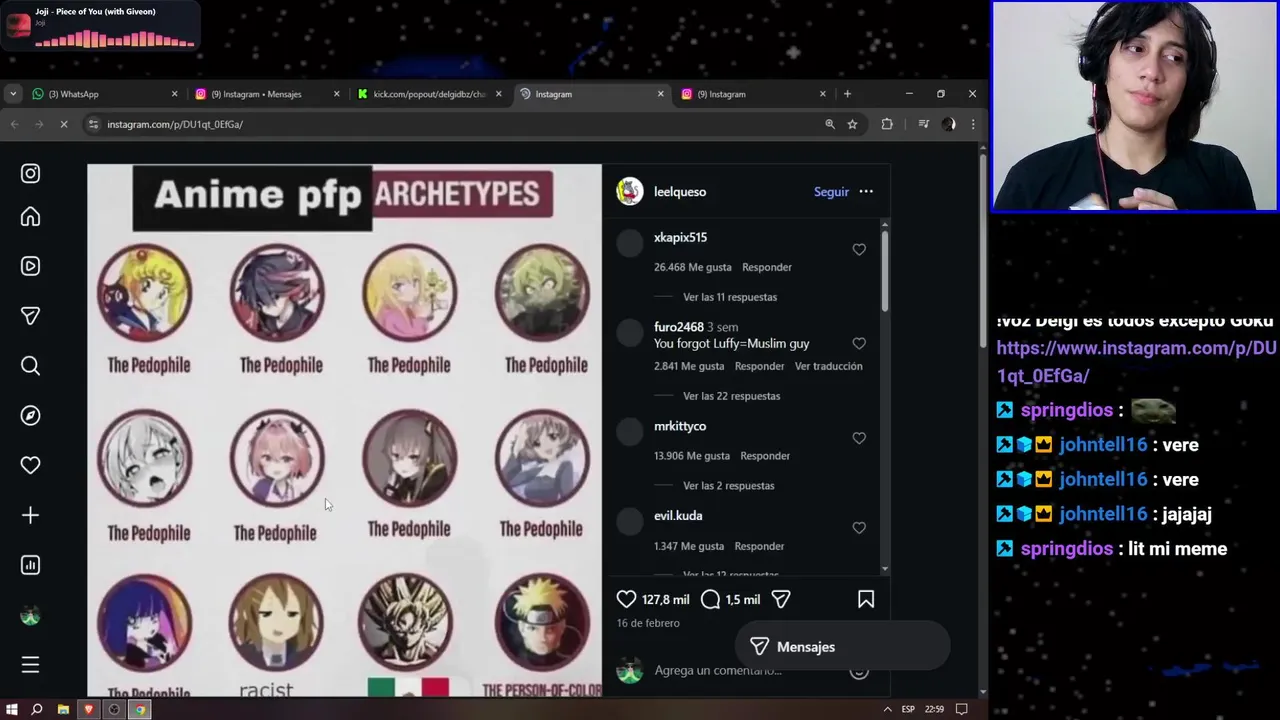Open browser three-dot menu
Viewport: 1280px width, 720px height.
[x=972, y=124]
